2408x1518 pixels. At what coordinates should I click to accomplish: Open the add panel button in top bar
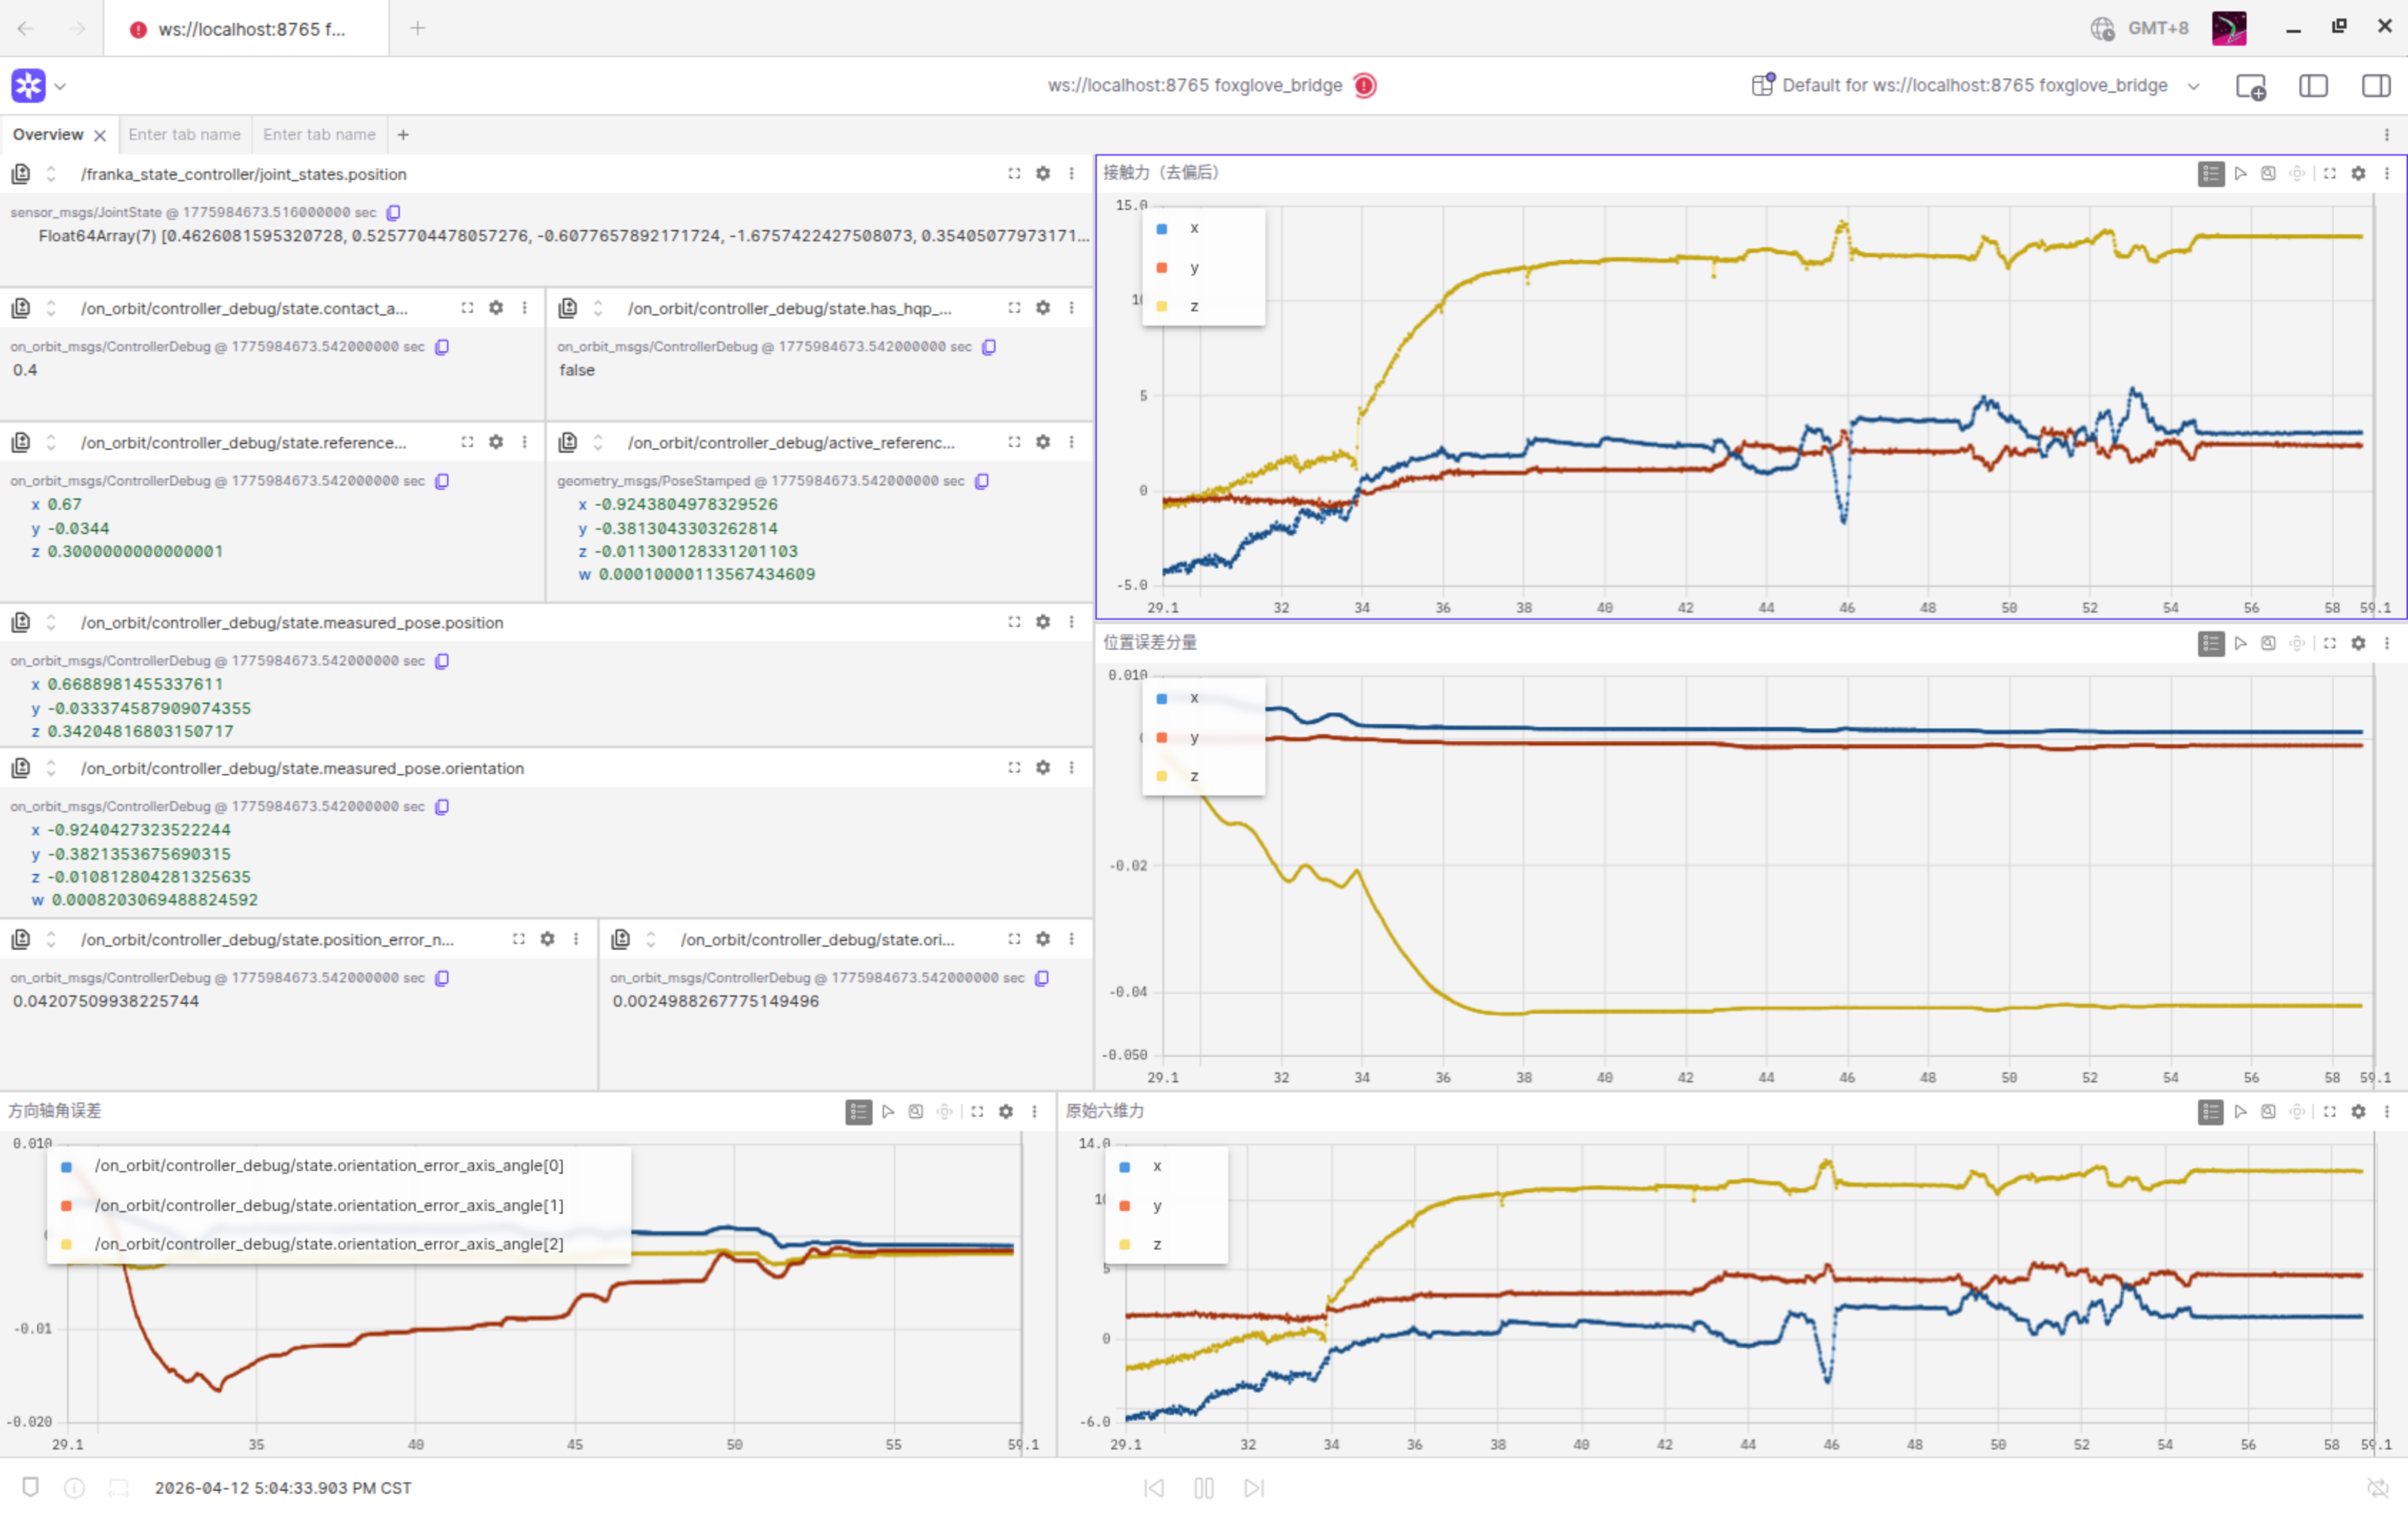(2250, 86)
